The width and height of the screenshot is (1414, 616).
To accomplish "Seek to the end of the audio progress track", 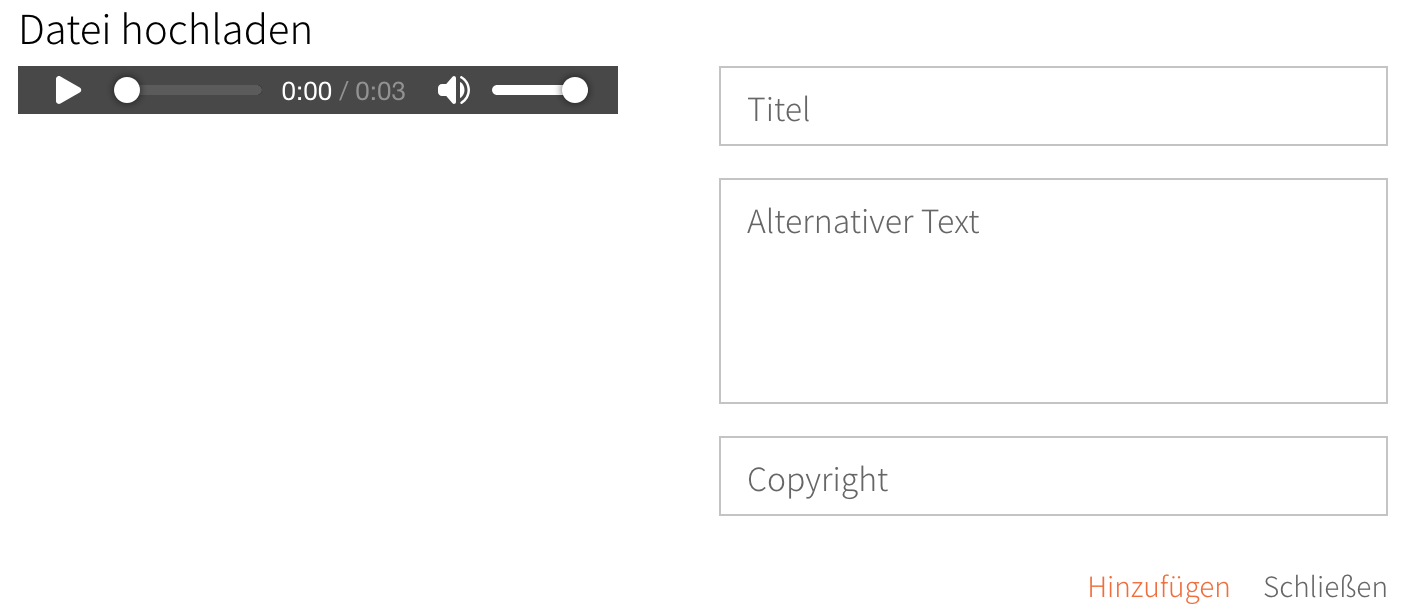I will tap(259, 90).
